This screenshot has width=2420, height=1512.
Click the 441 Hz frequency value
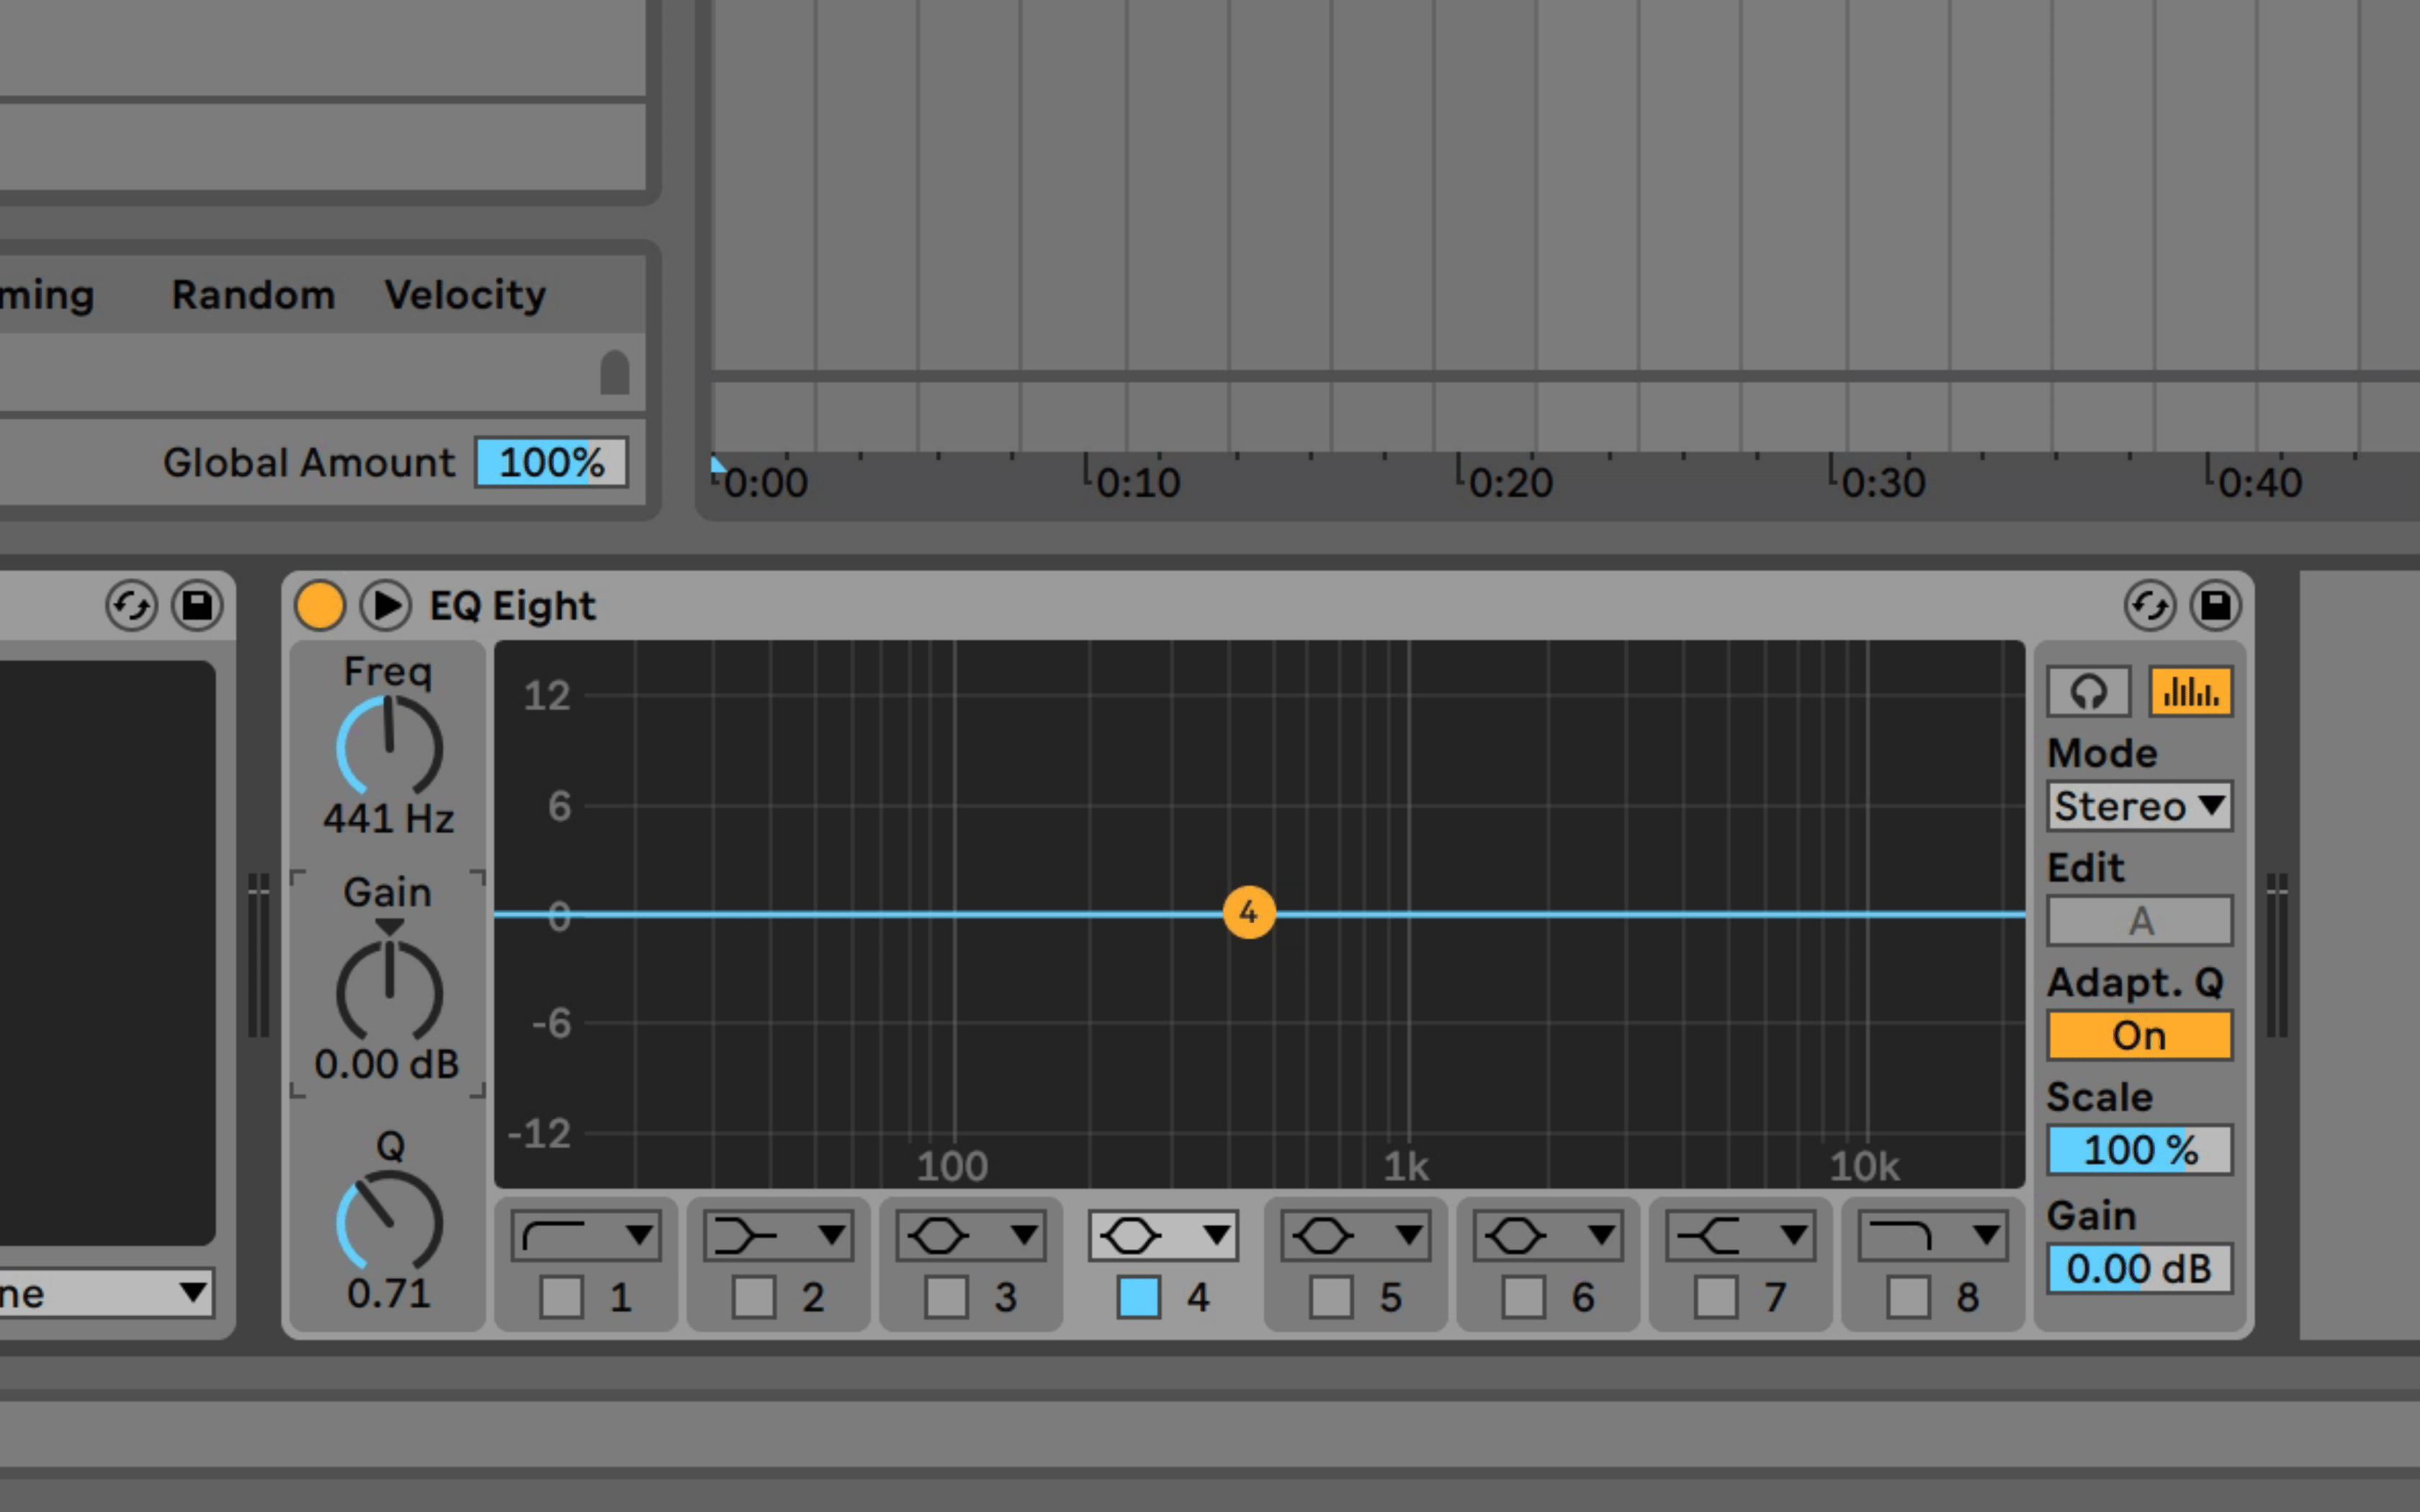pyautogui.click(x=389, y=819)
